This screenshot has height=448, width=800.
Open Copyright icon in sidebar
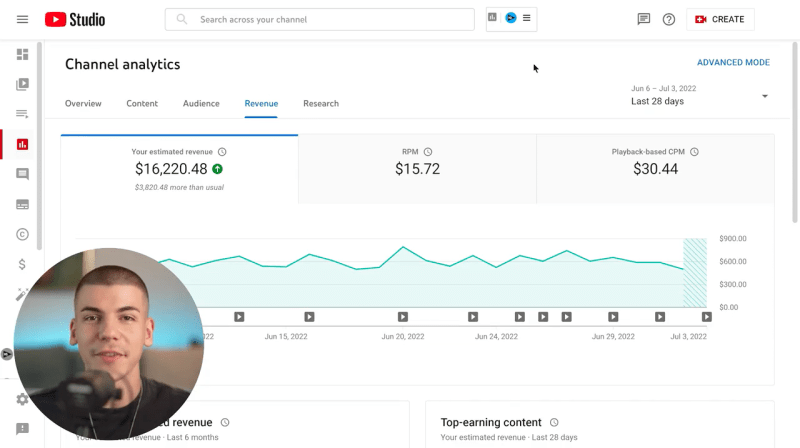point(22,234)
